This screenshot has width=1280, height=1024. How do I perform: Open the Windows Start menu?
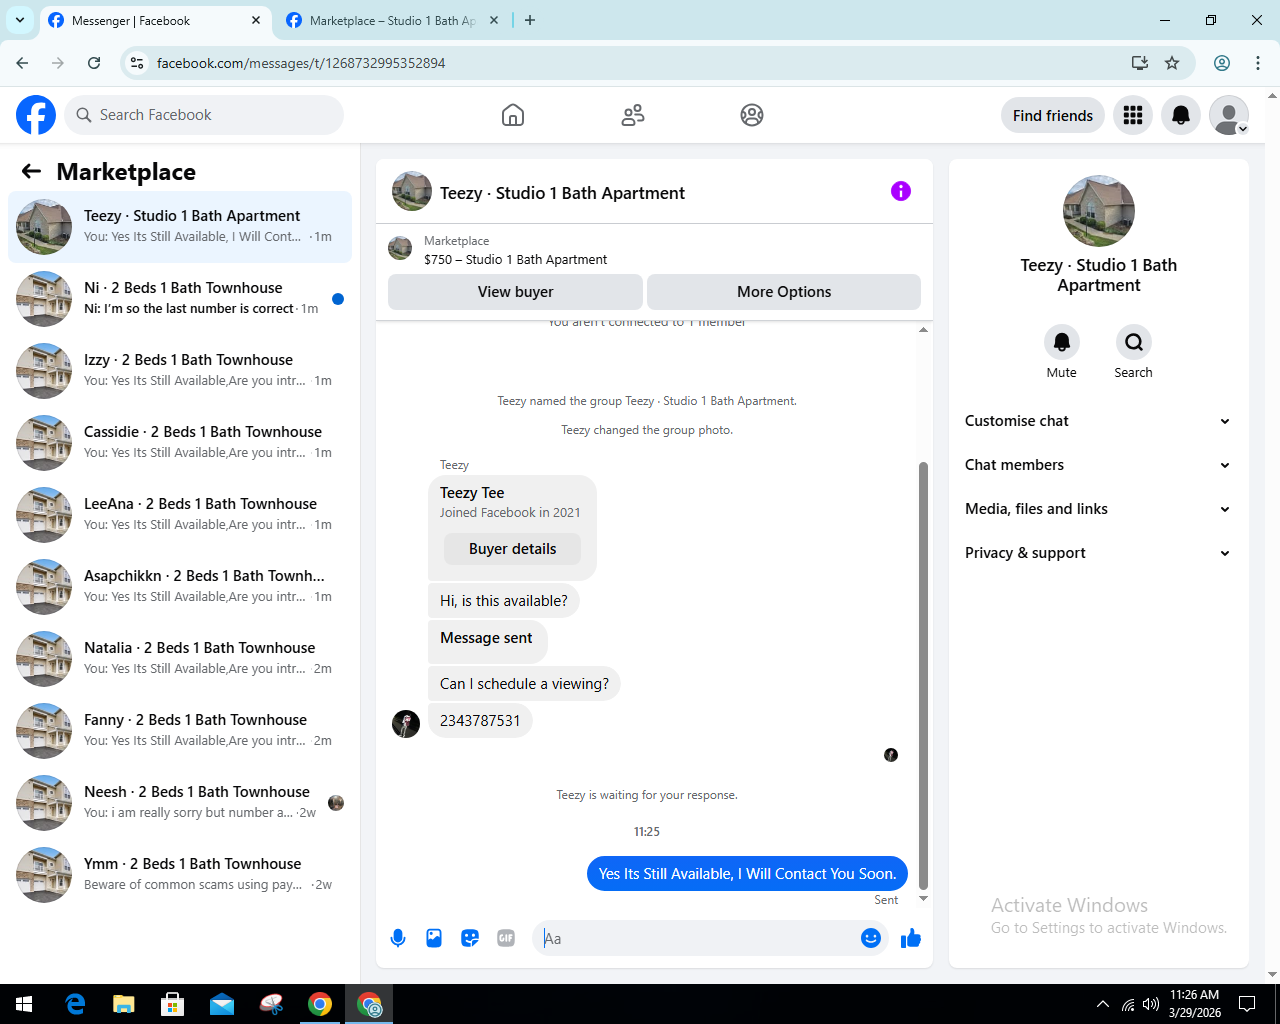24,1004
